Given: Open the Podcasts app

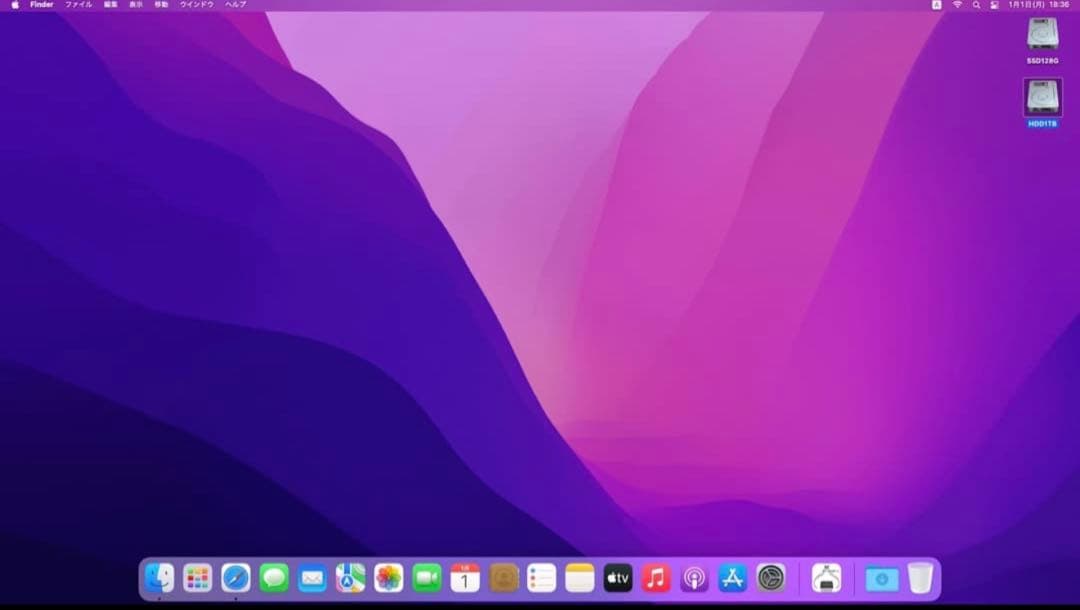Looking at the screenshot, I should (x=694, y=577).
